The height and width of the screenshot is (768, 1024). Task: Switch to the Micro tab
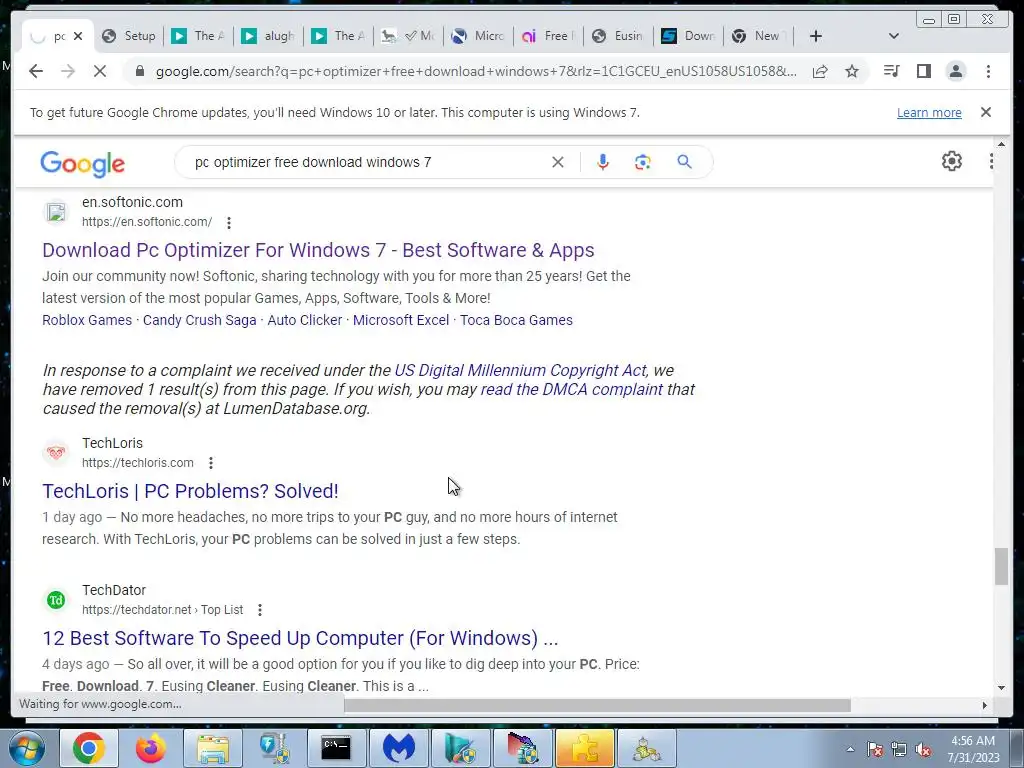click(478, 36)
